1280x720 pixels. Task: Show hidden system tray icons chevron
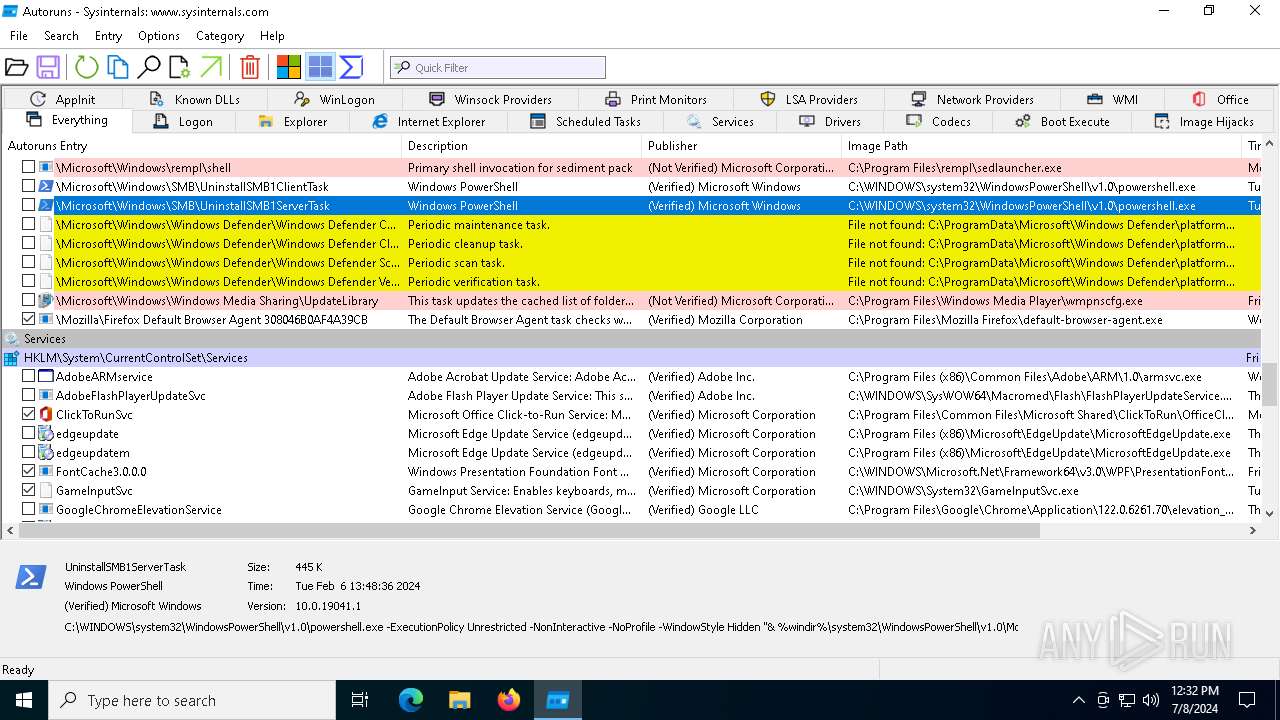[1078, 700]
